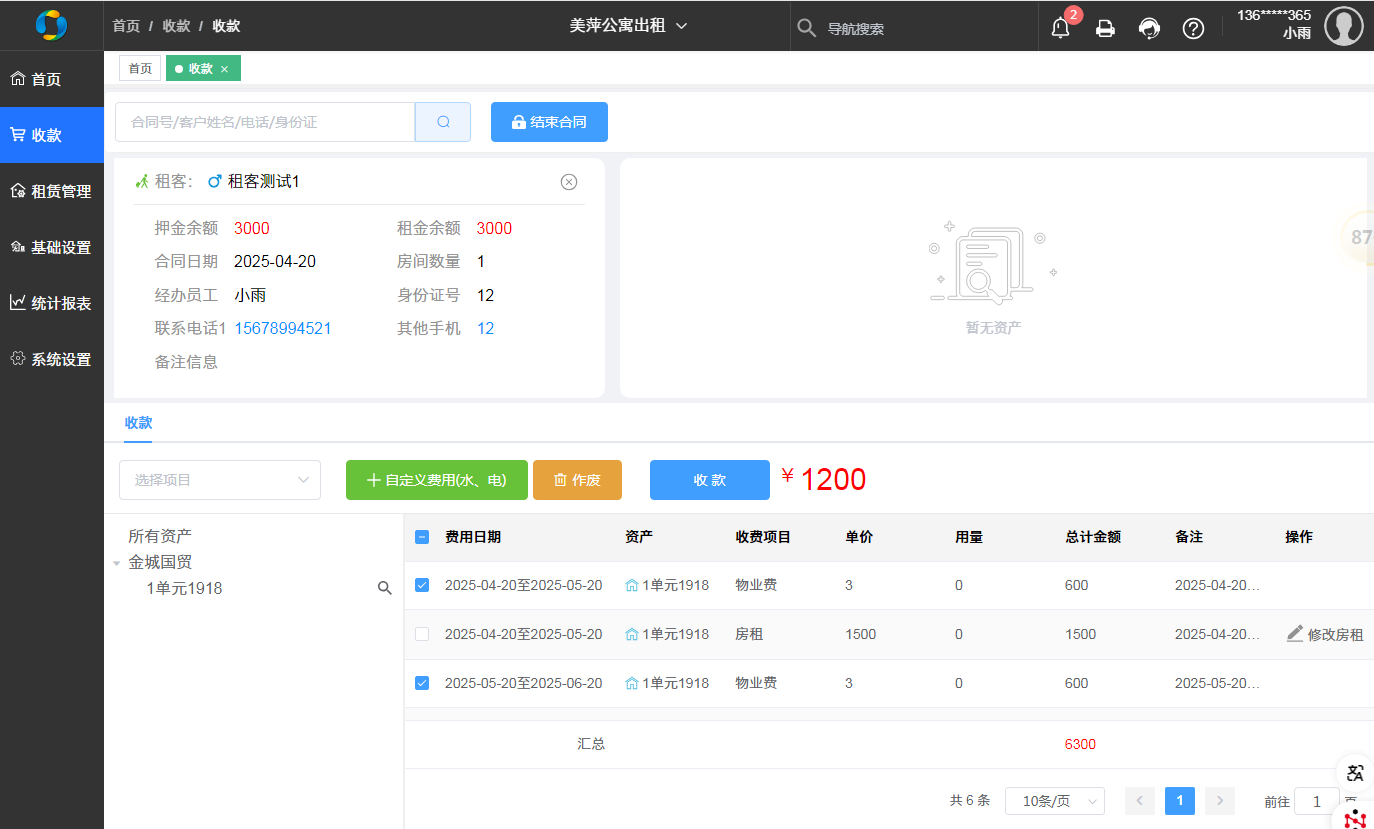
Task: Open the 选择项目 dropdown
Action: point(220,480)
